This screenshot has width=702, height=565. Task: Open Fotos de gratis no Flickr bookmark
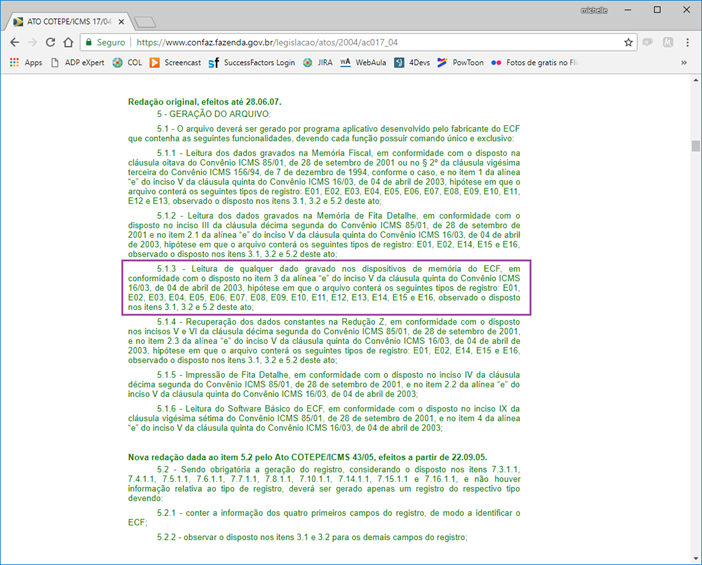(535, 63)
